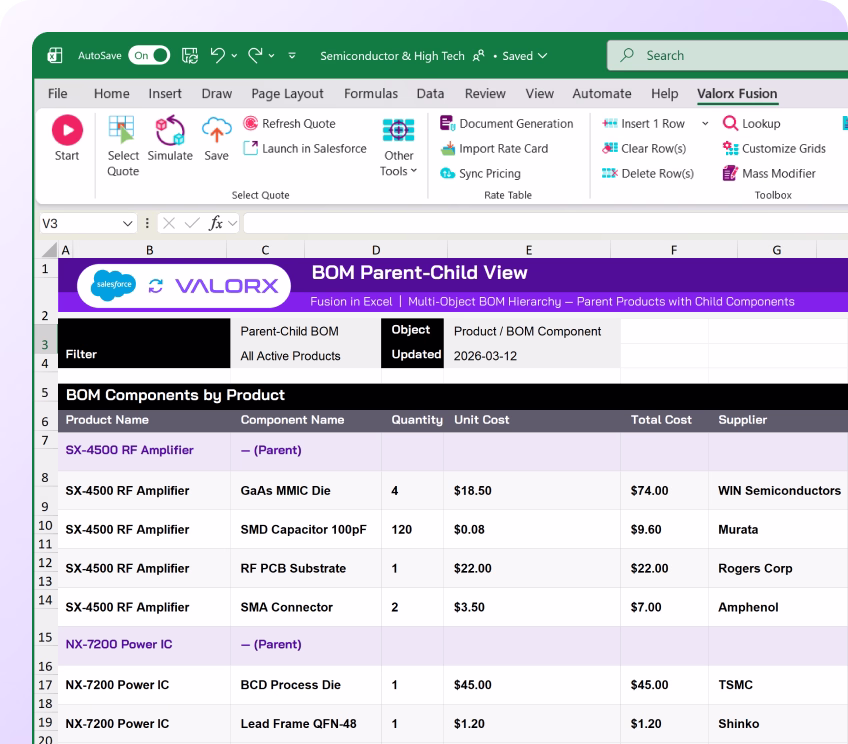Switch to the Formulas tab
The width and height of the screenshot is (848, 744).
pos(371,94)
